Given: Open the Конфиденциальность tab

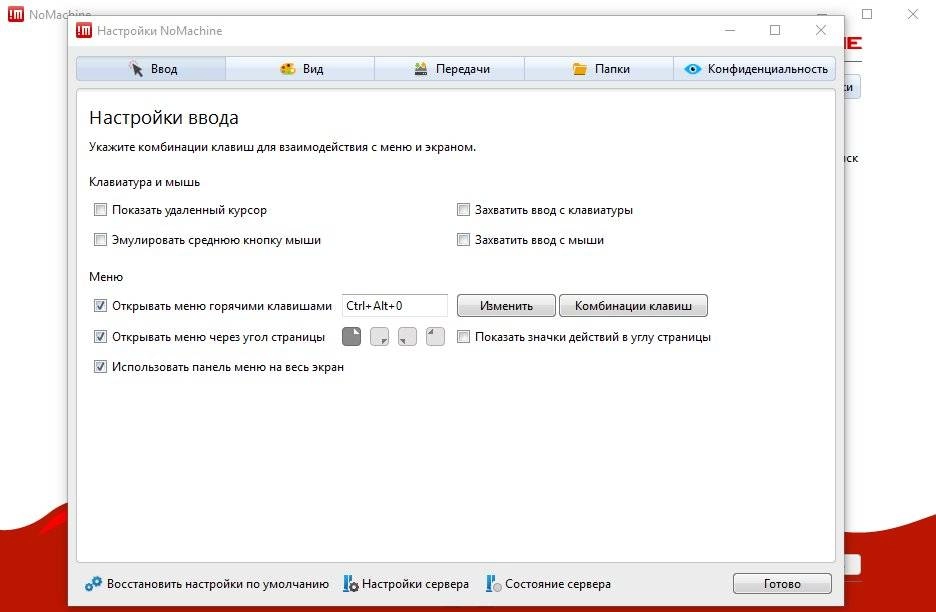Looking at the screenshot, I should pyautogui.click(x=755, y=69).
